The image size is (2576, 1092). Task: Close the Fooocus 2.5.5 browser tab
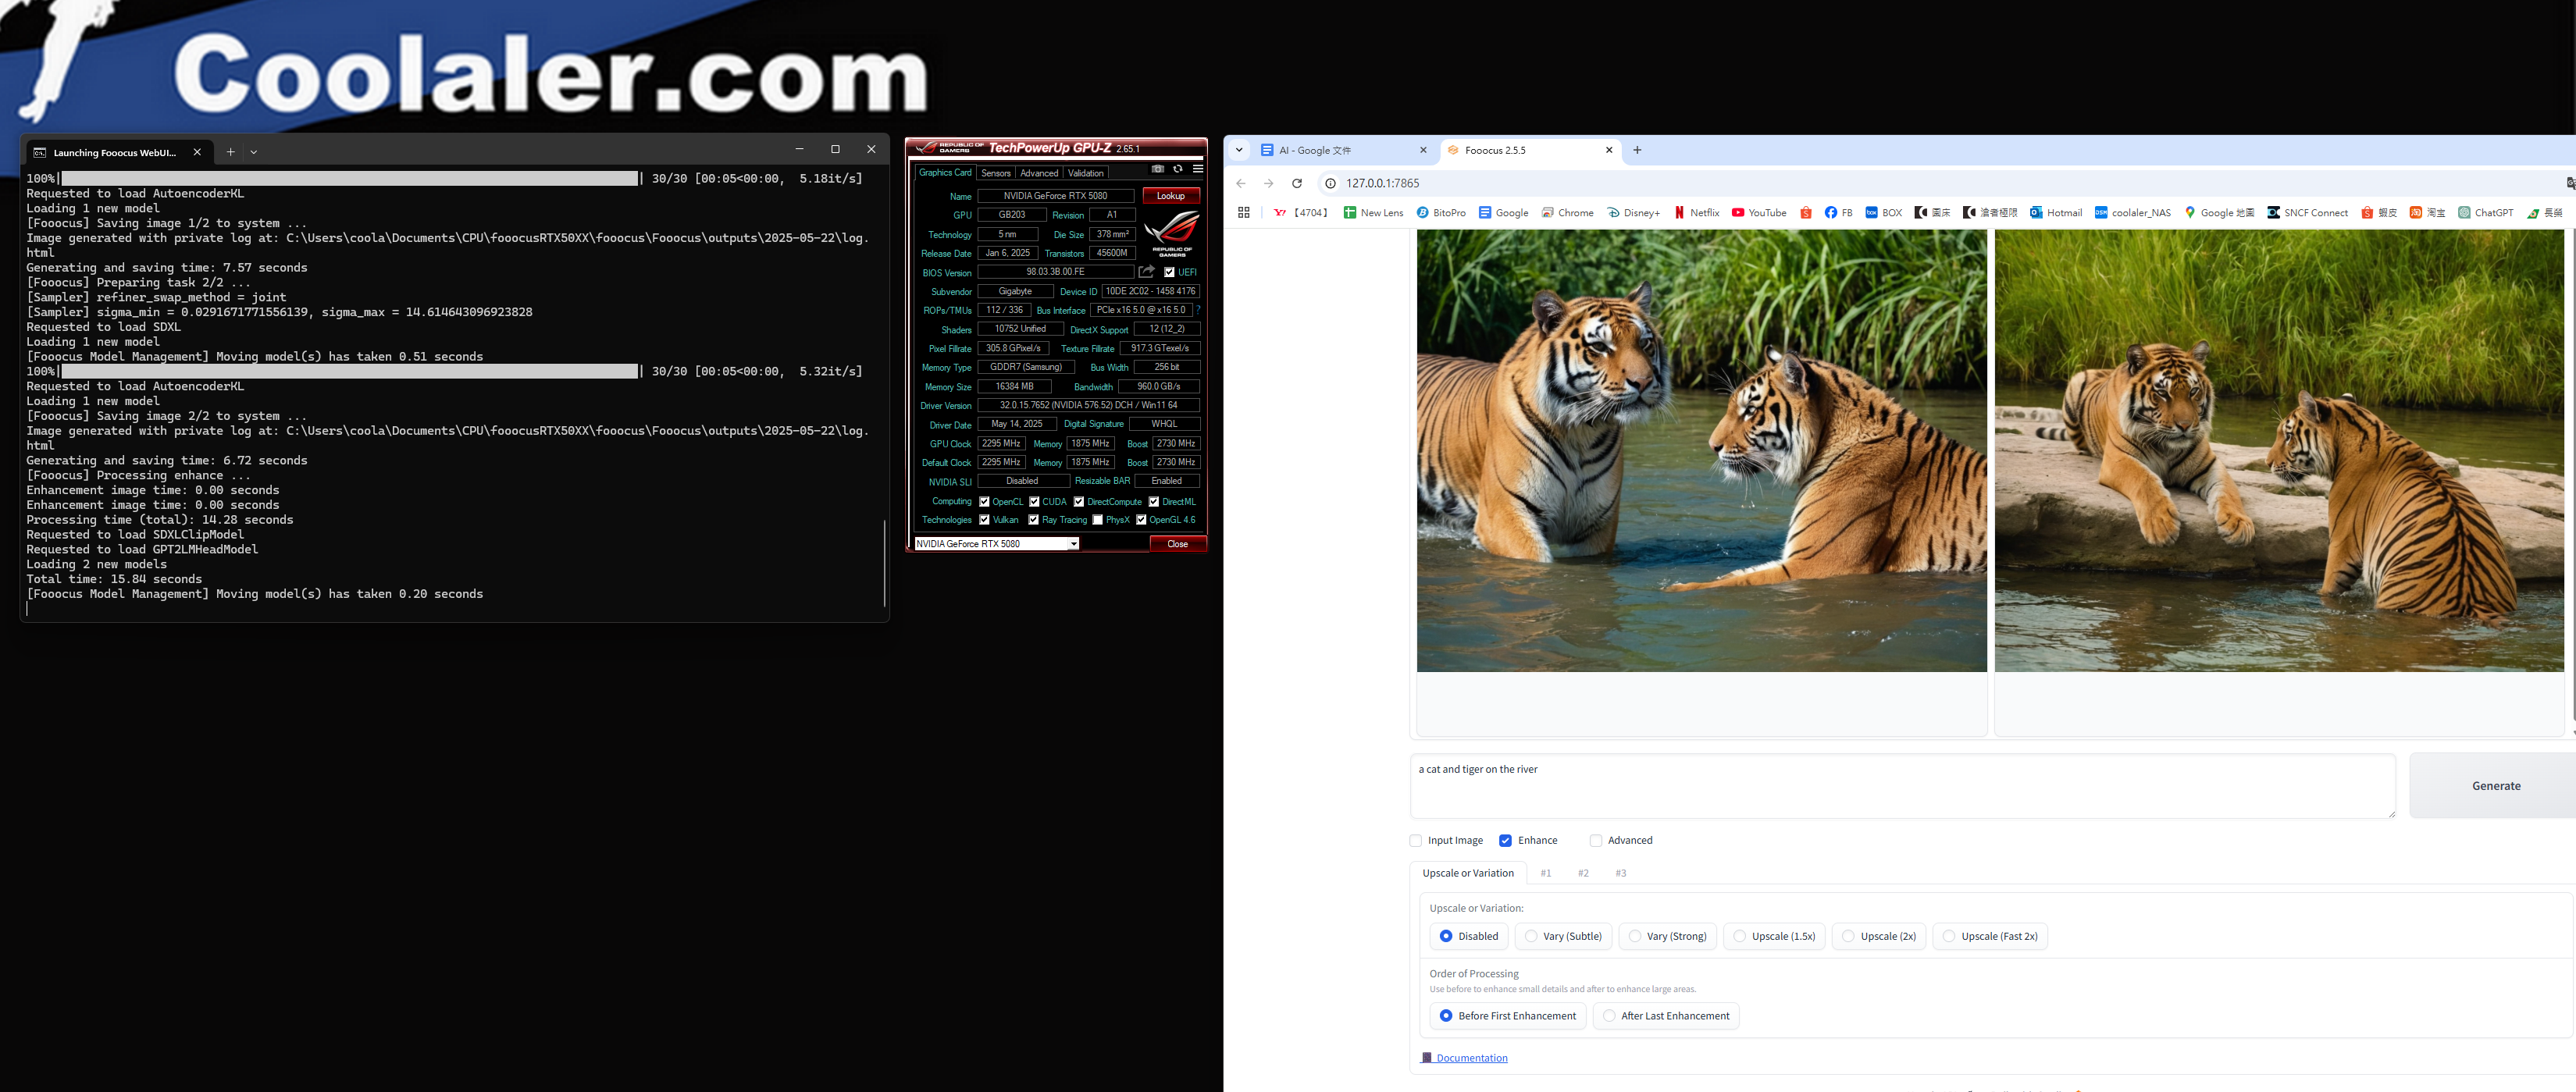click(x=1609, y=150)
